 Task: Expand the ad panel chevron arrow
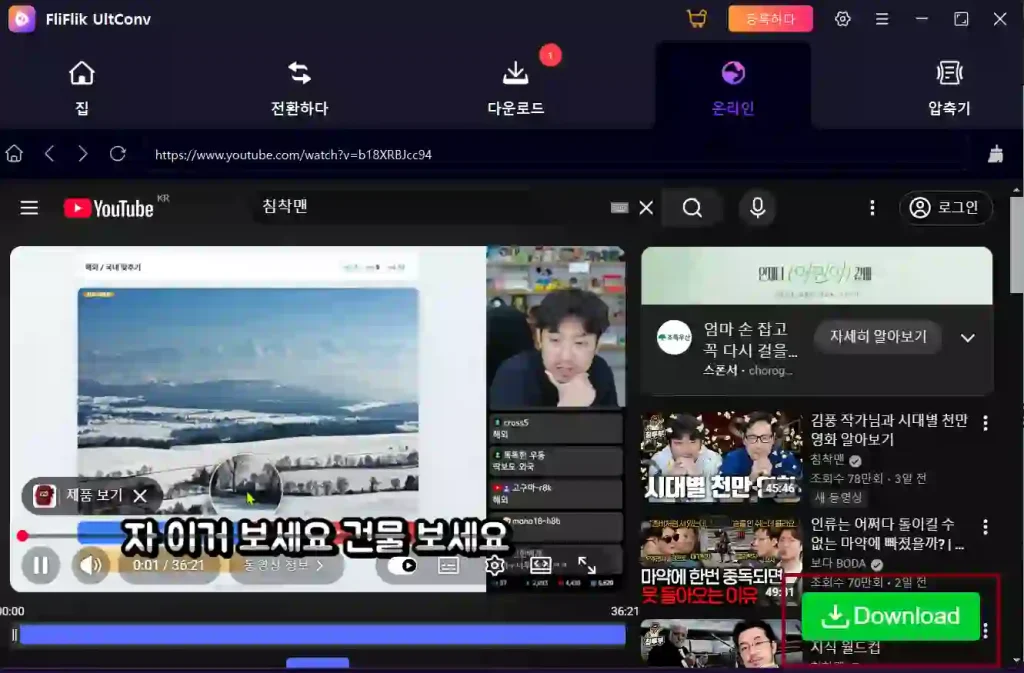tap(967, 338)
